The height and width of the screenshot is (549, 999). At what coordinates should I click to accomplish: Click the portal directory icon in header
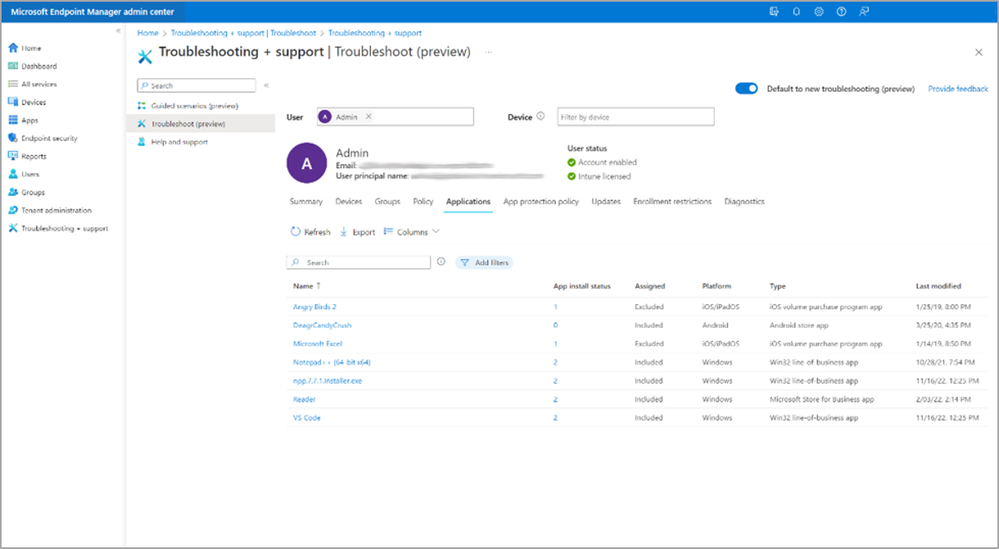click(x=774, y=11)
